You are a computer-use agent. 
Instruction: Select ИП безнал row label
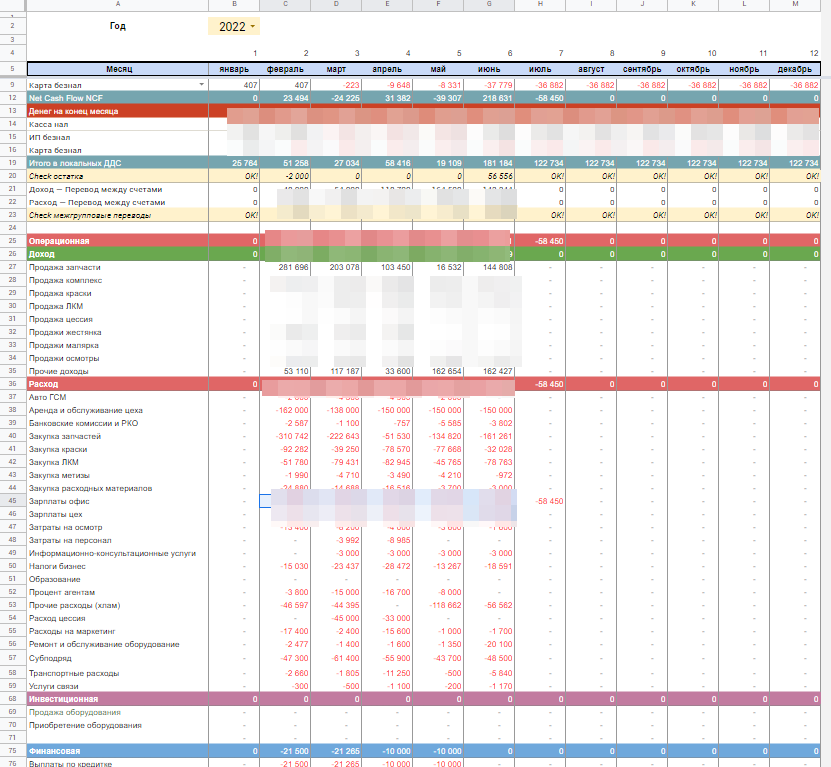pos(50,137)
